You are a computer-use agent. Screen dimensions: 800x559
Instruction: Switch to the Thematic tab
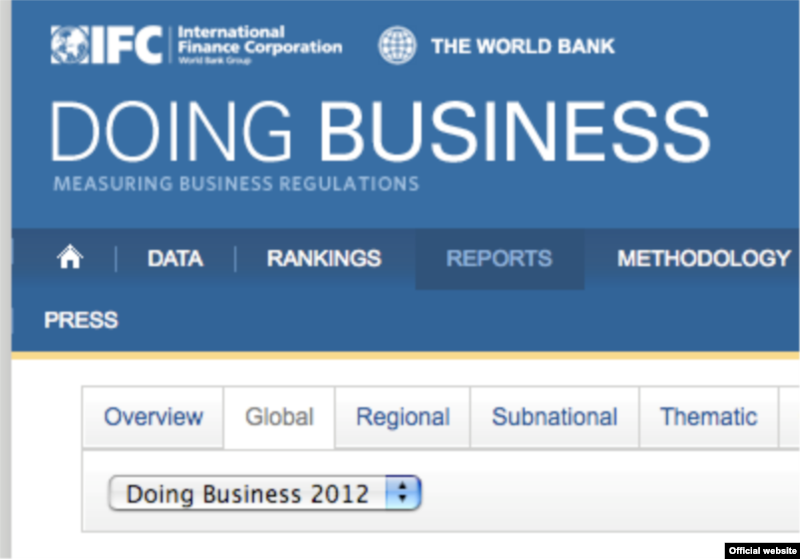pyautogui.click(x=708, y=417)
